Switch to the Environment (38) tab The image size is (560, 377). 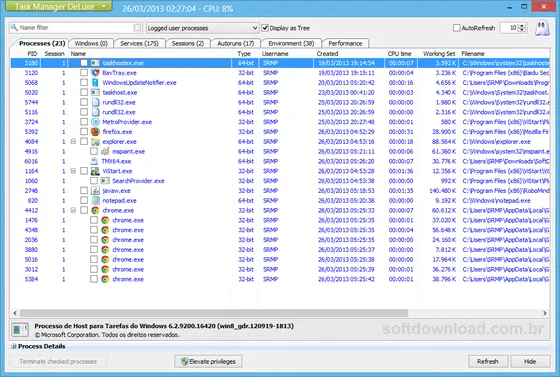click(291, 43)
